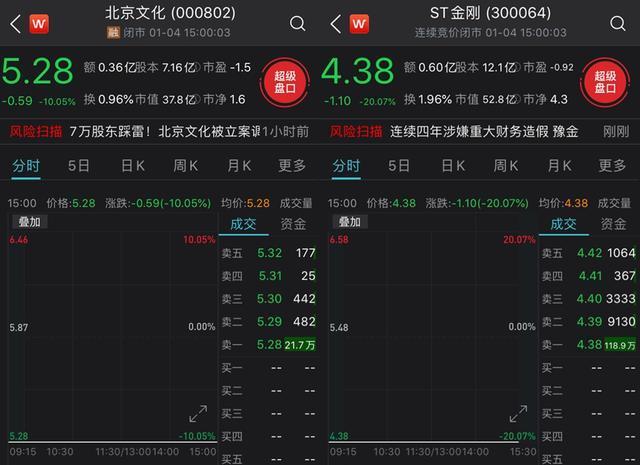The height and width of the screenshot is (465, 640).
Task: Open search on the 北京文化 page
Action: click(297, 23)
